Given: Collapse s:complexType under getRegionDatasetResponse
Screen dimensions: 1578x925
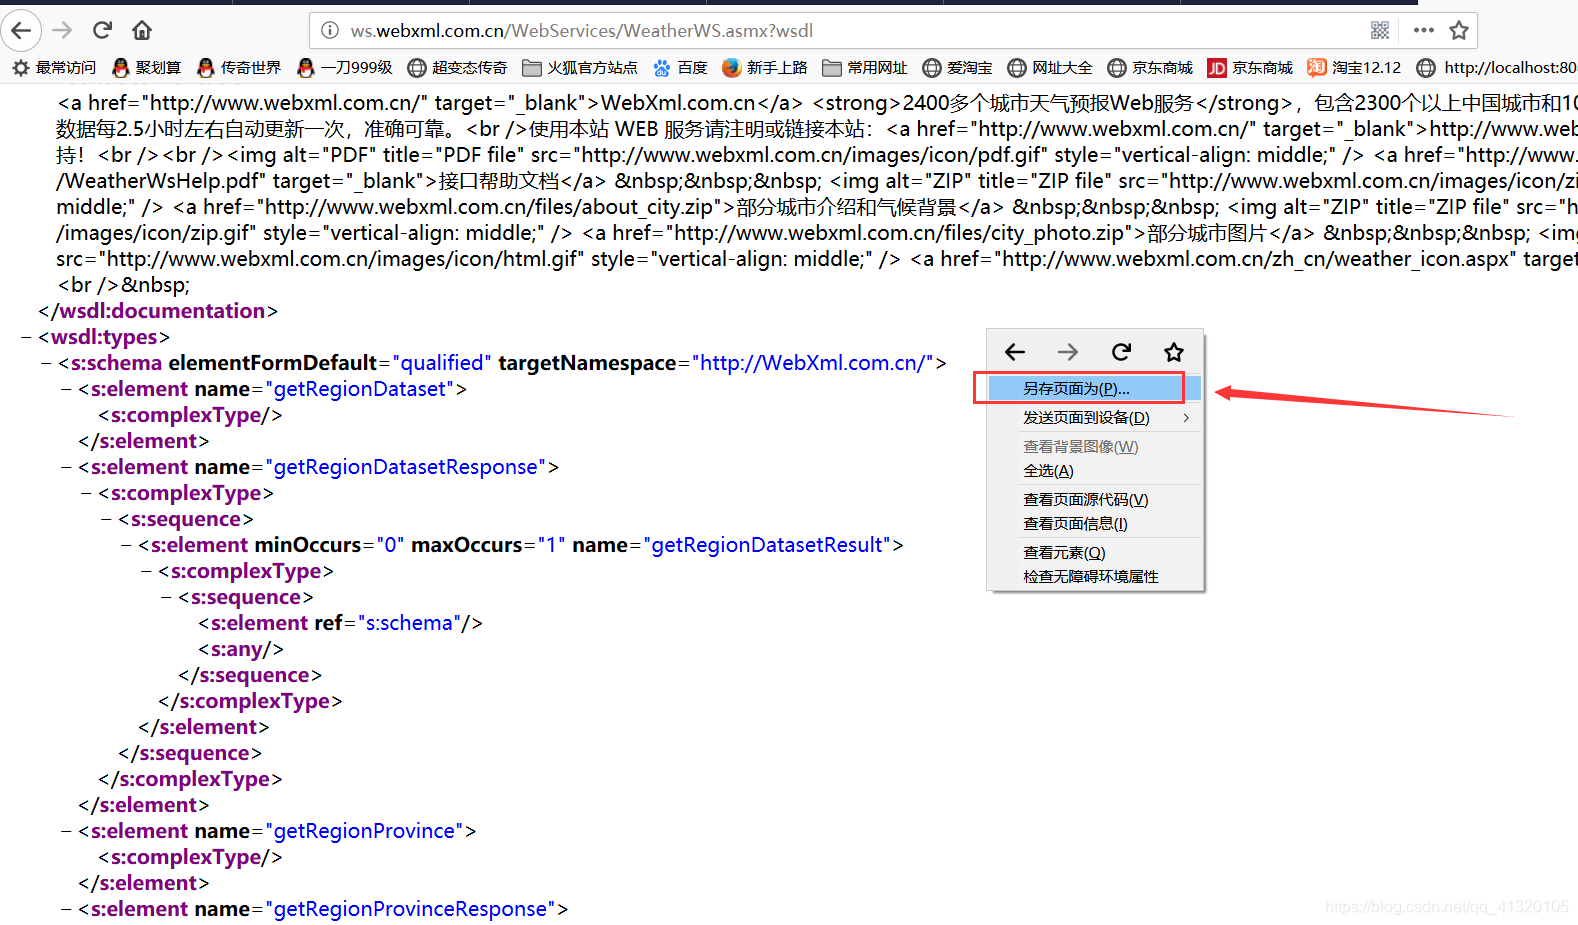Looking at the screenshot, I should point(87,493).
